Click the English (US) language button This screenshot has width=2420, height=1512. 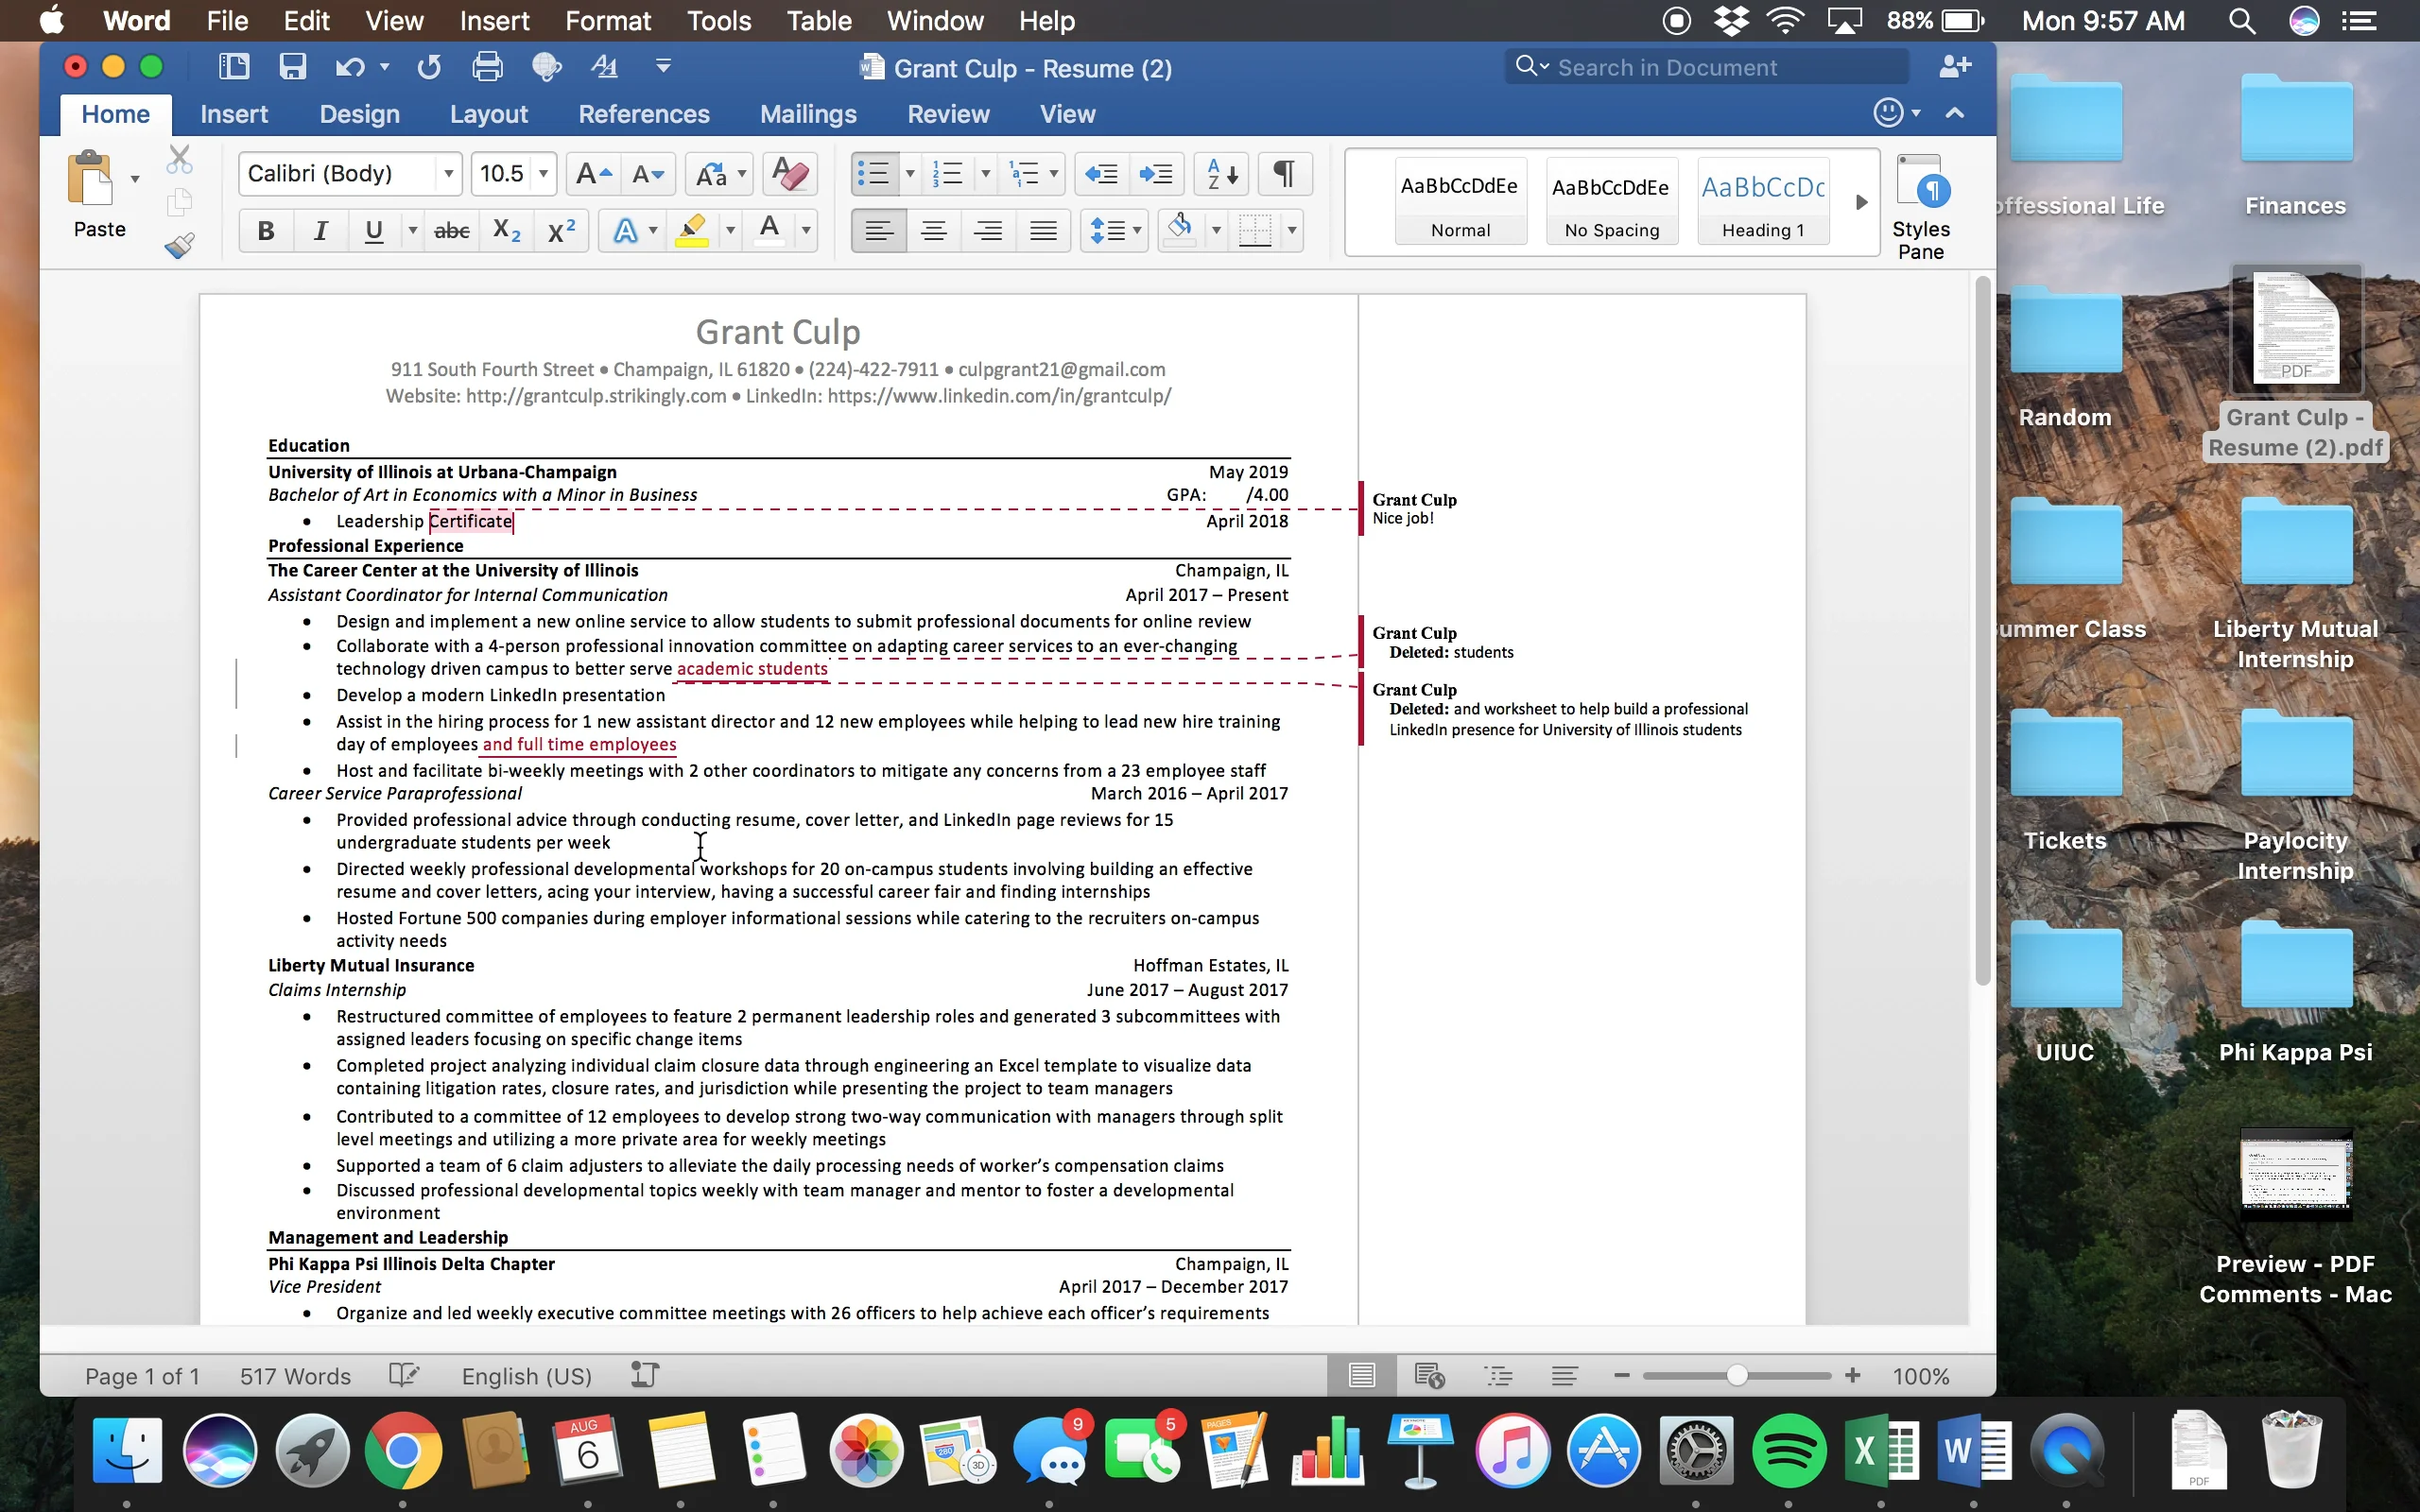[x=526, y=1376]
